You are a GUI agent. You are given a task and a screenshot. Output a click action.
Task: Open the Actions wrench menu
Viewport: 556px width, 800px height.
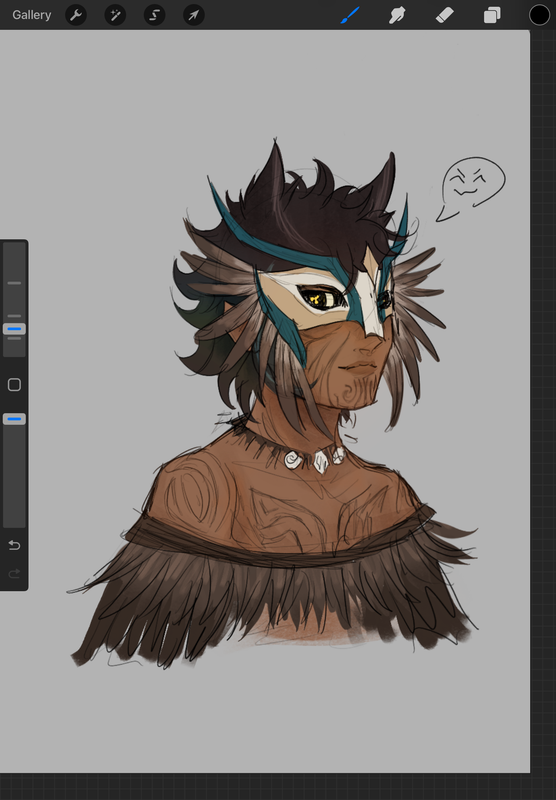pyautogui.click(x=76, y=15)
